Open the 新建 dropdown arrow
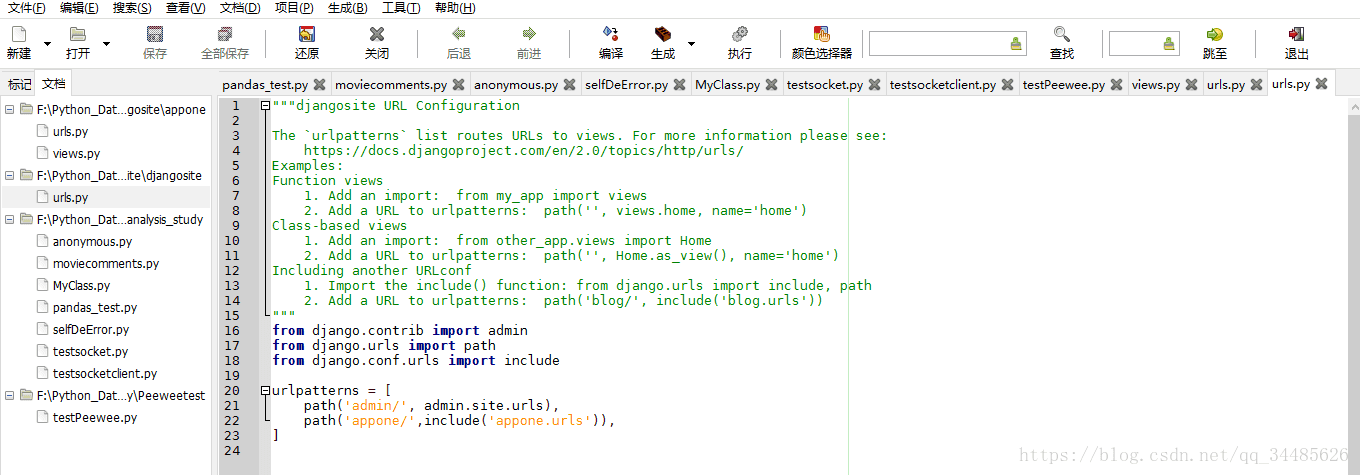The height and width of the screenshot is (475, 1360). click(46, 46)
